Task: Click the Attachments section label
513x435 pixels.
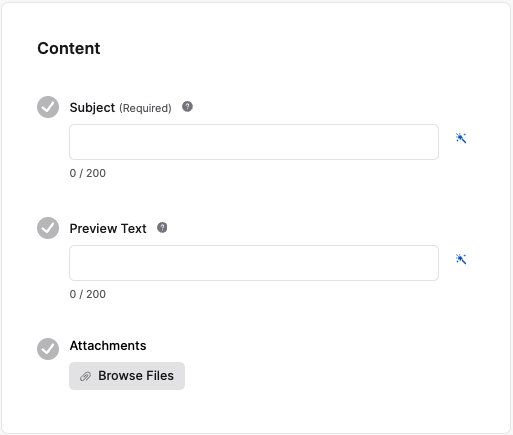Action: click(108, 346)
